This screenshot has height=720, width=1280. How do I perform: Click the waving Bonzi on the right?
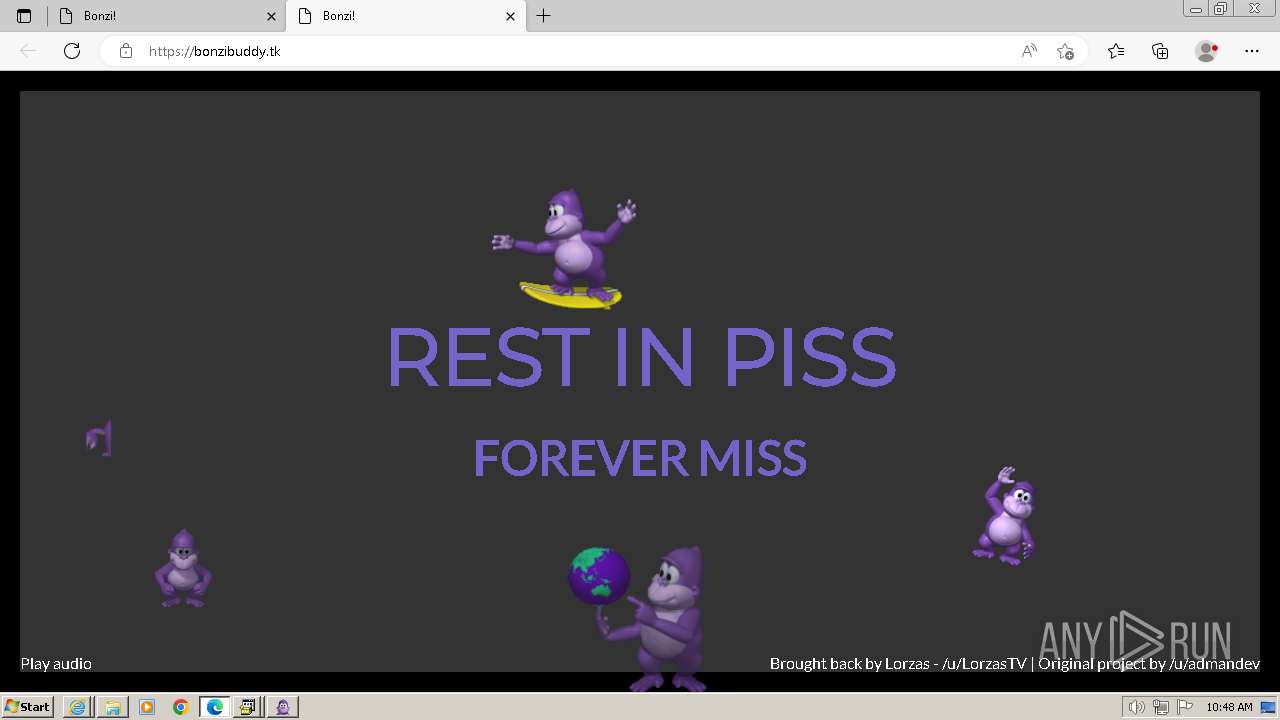click(1004, 516)
